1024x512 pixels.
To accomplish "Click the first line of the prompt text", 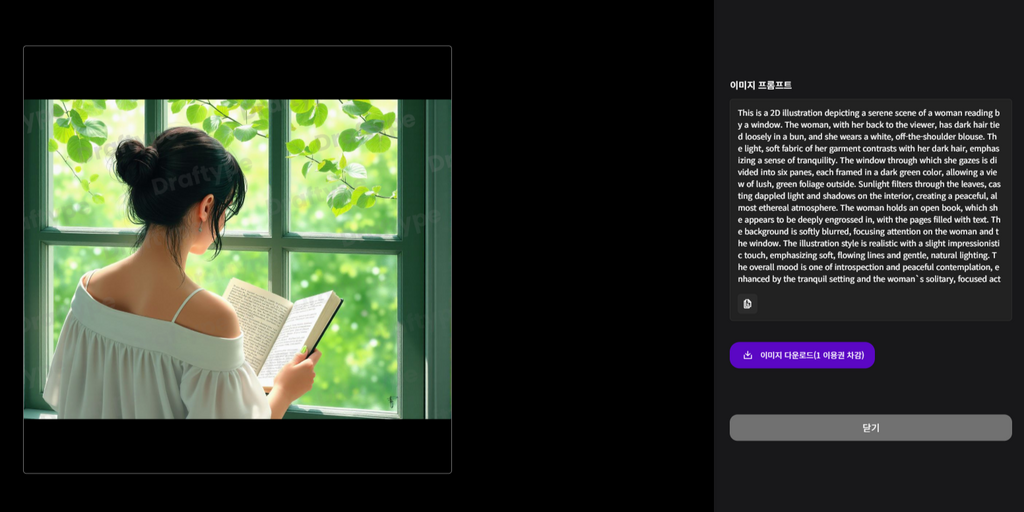I will pos(869,113).
